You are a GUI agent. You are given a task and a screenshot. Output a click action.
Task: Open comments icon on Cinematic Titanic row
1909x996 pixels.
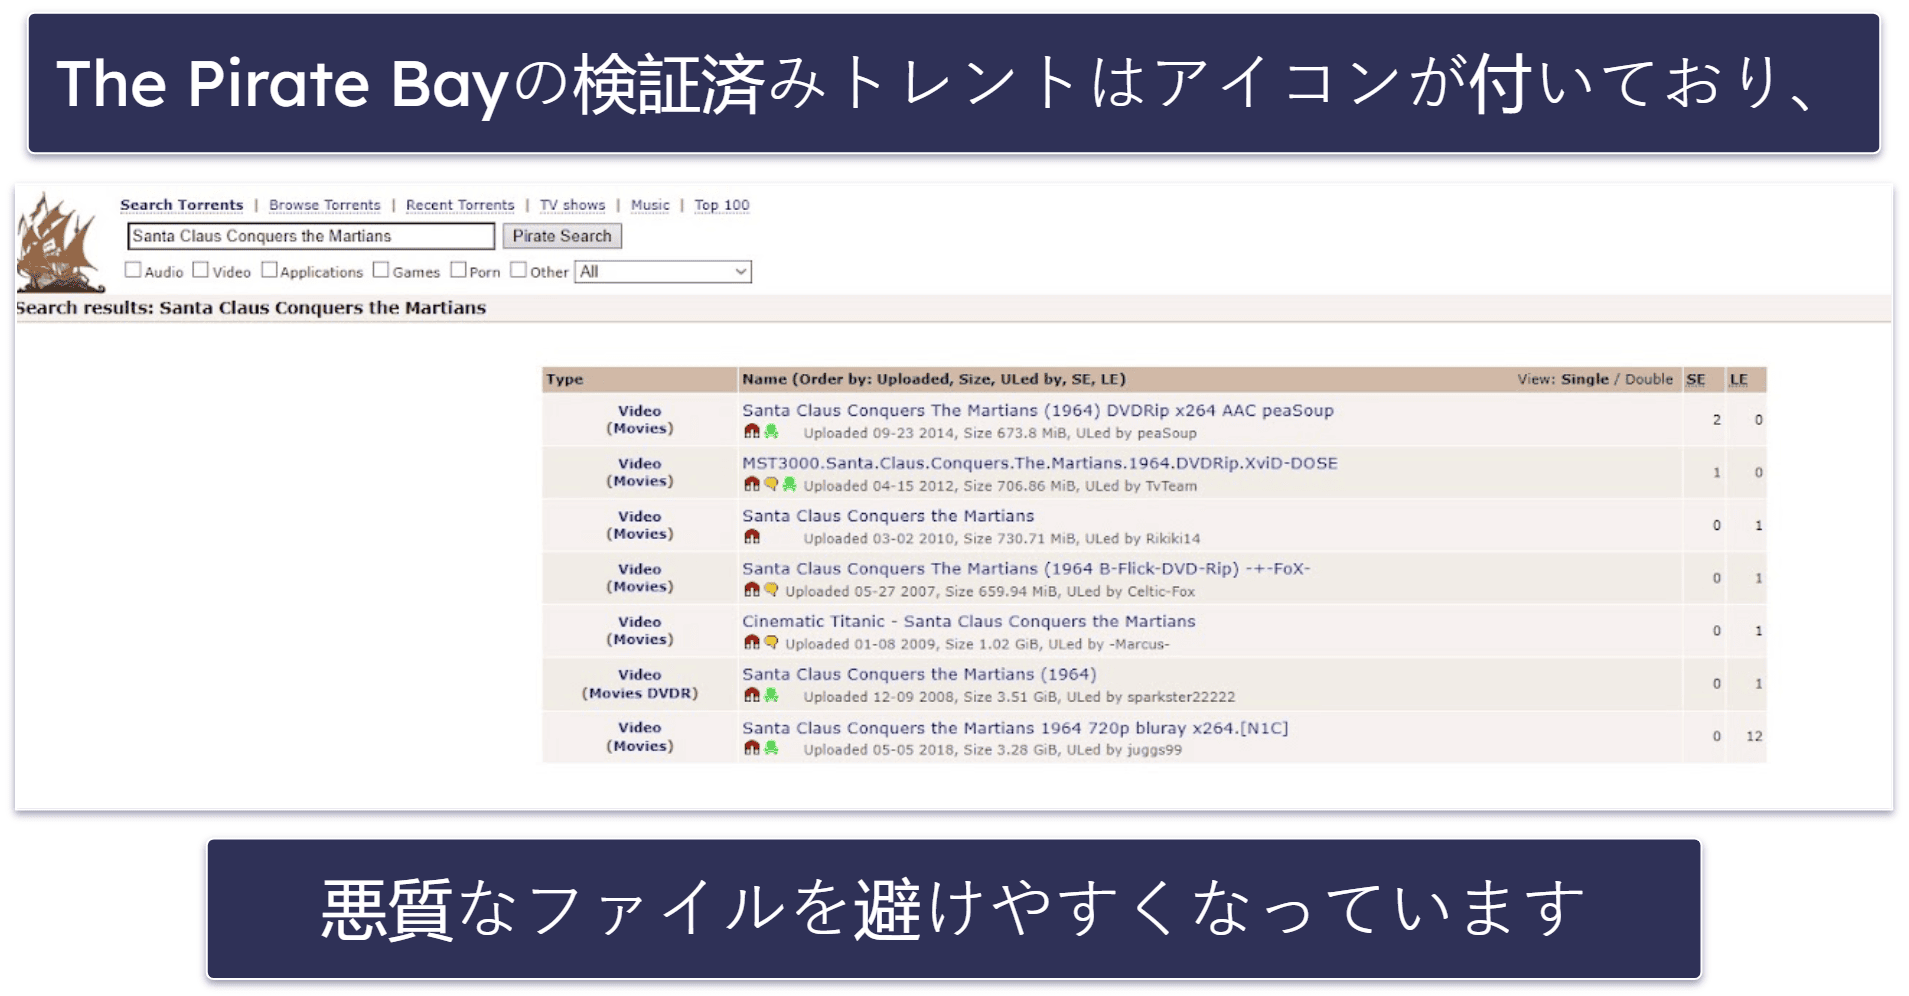[x=771, y=643]
